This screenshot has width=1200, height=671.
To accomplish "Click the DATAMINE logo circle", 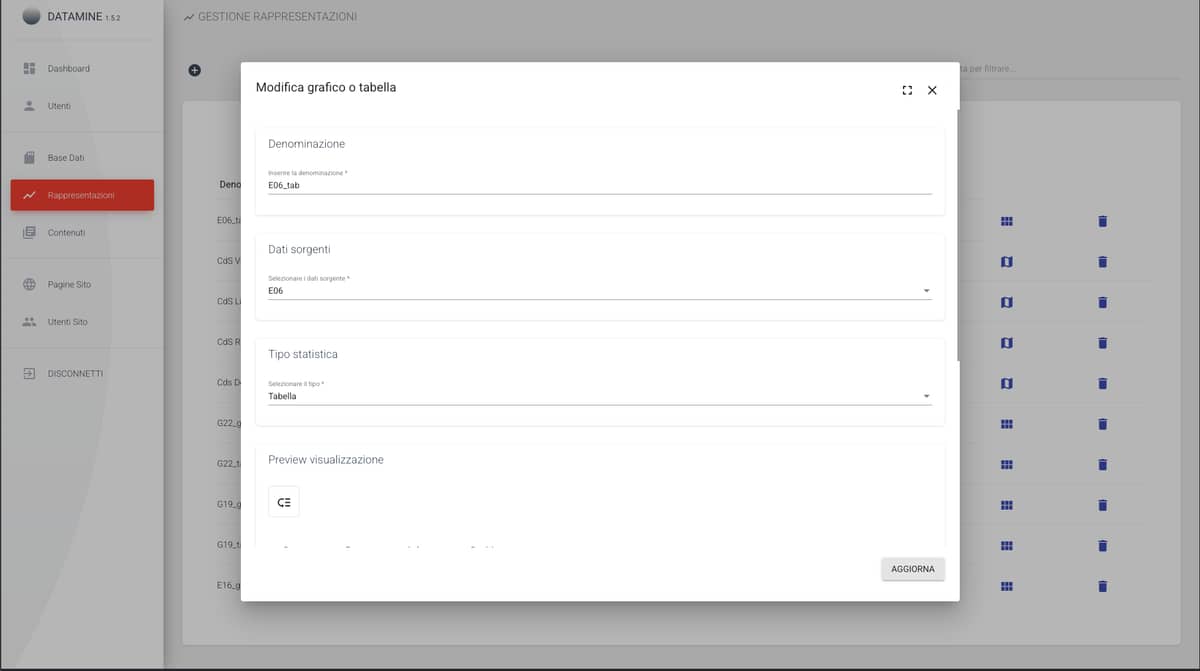I will (x=31, y=16).
